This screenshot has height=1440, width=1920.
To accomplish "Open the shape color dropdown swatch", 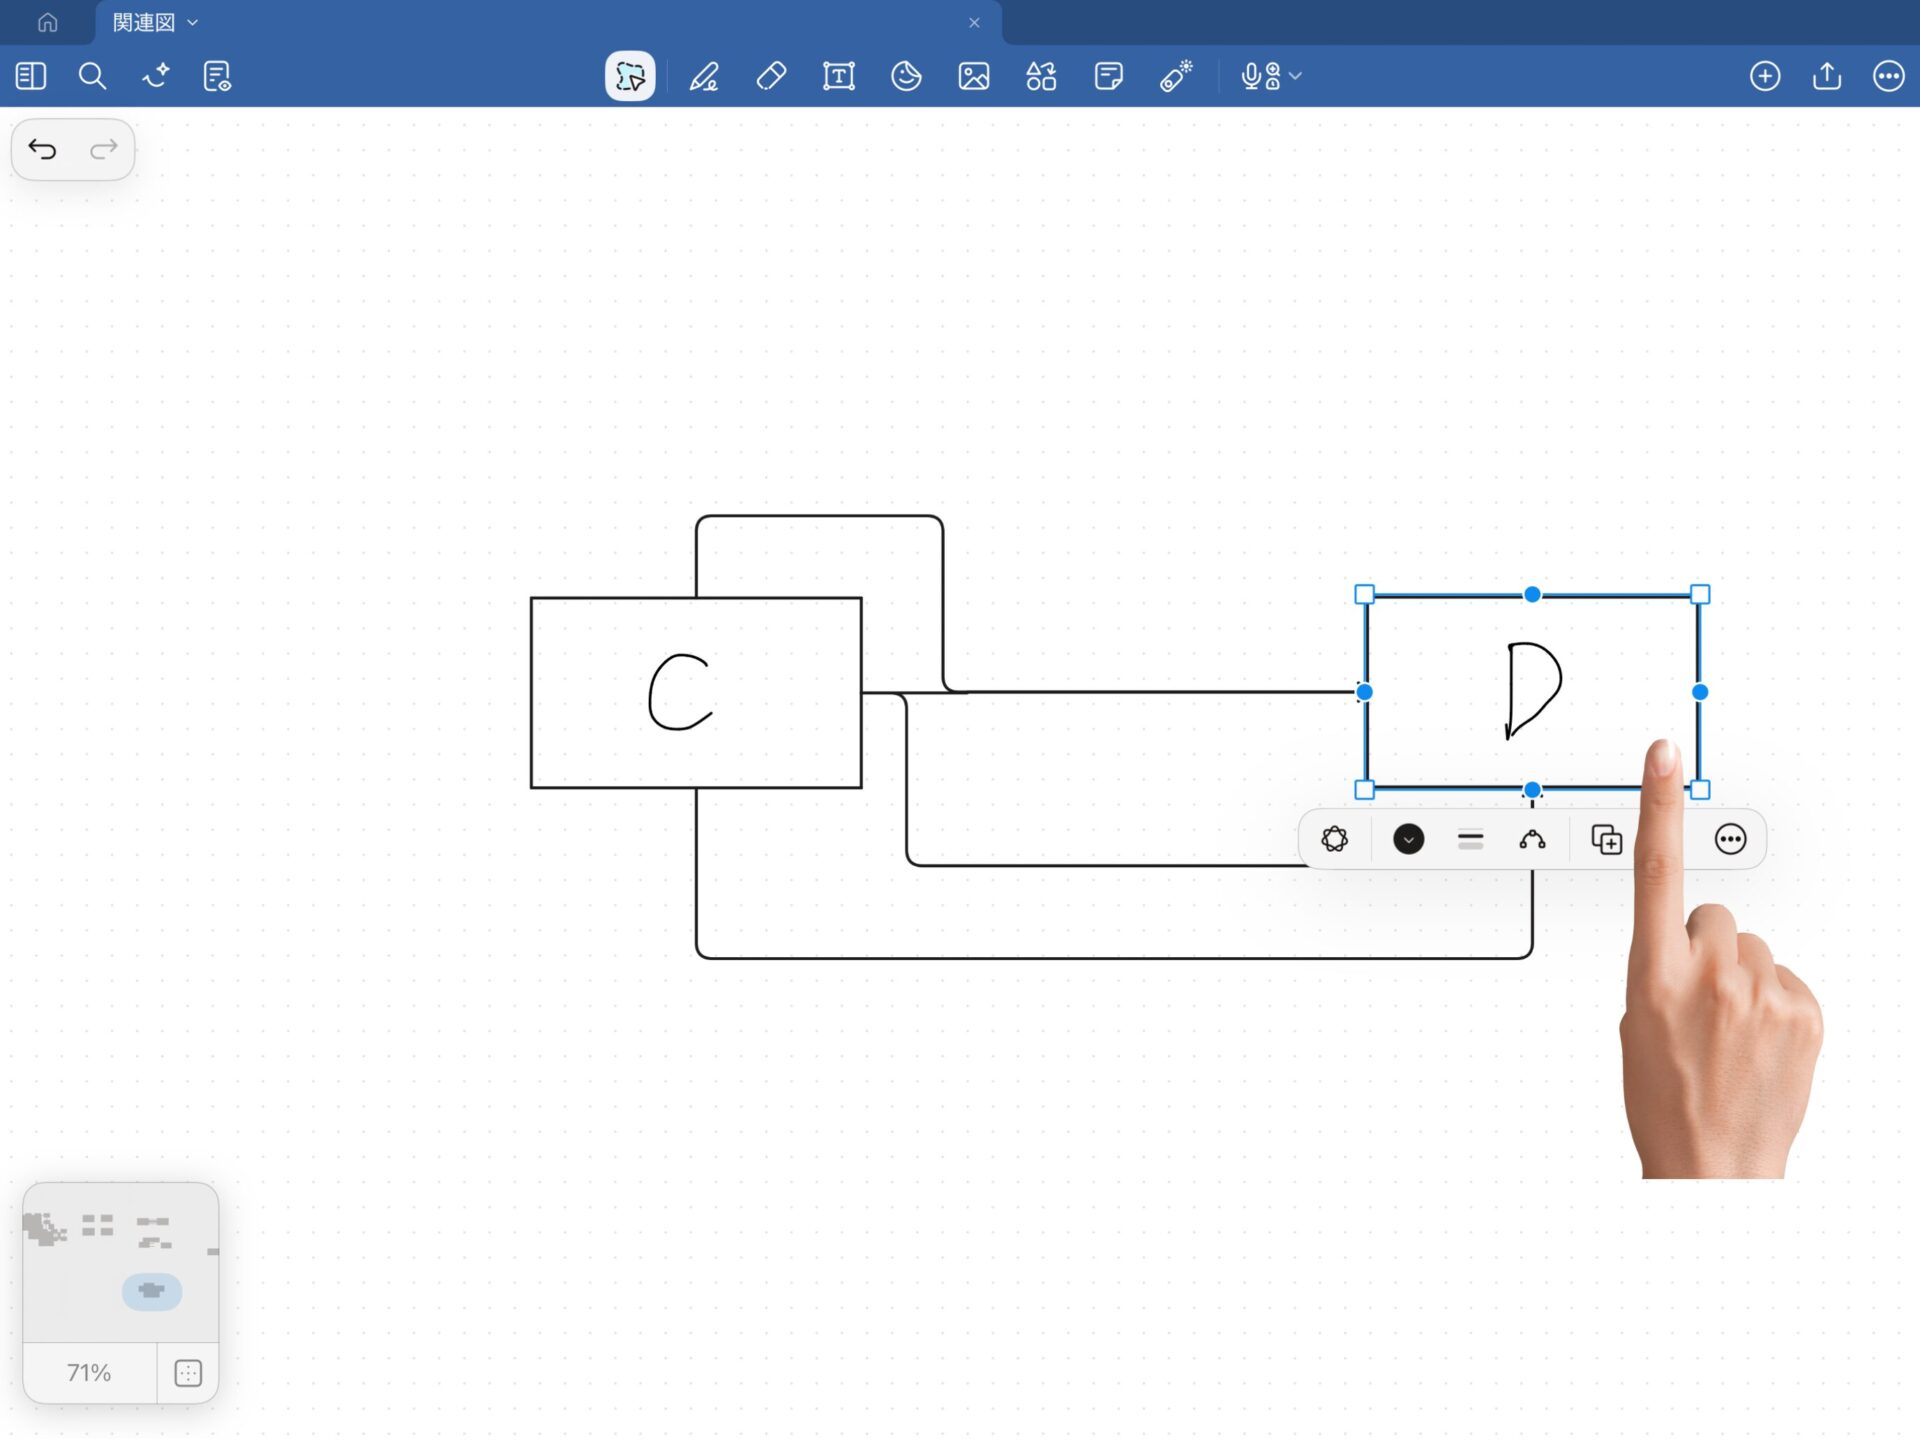I will coord(1408,839).
